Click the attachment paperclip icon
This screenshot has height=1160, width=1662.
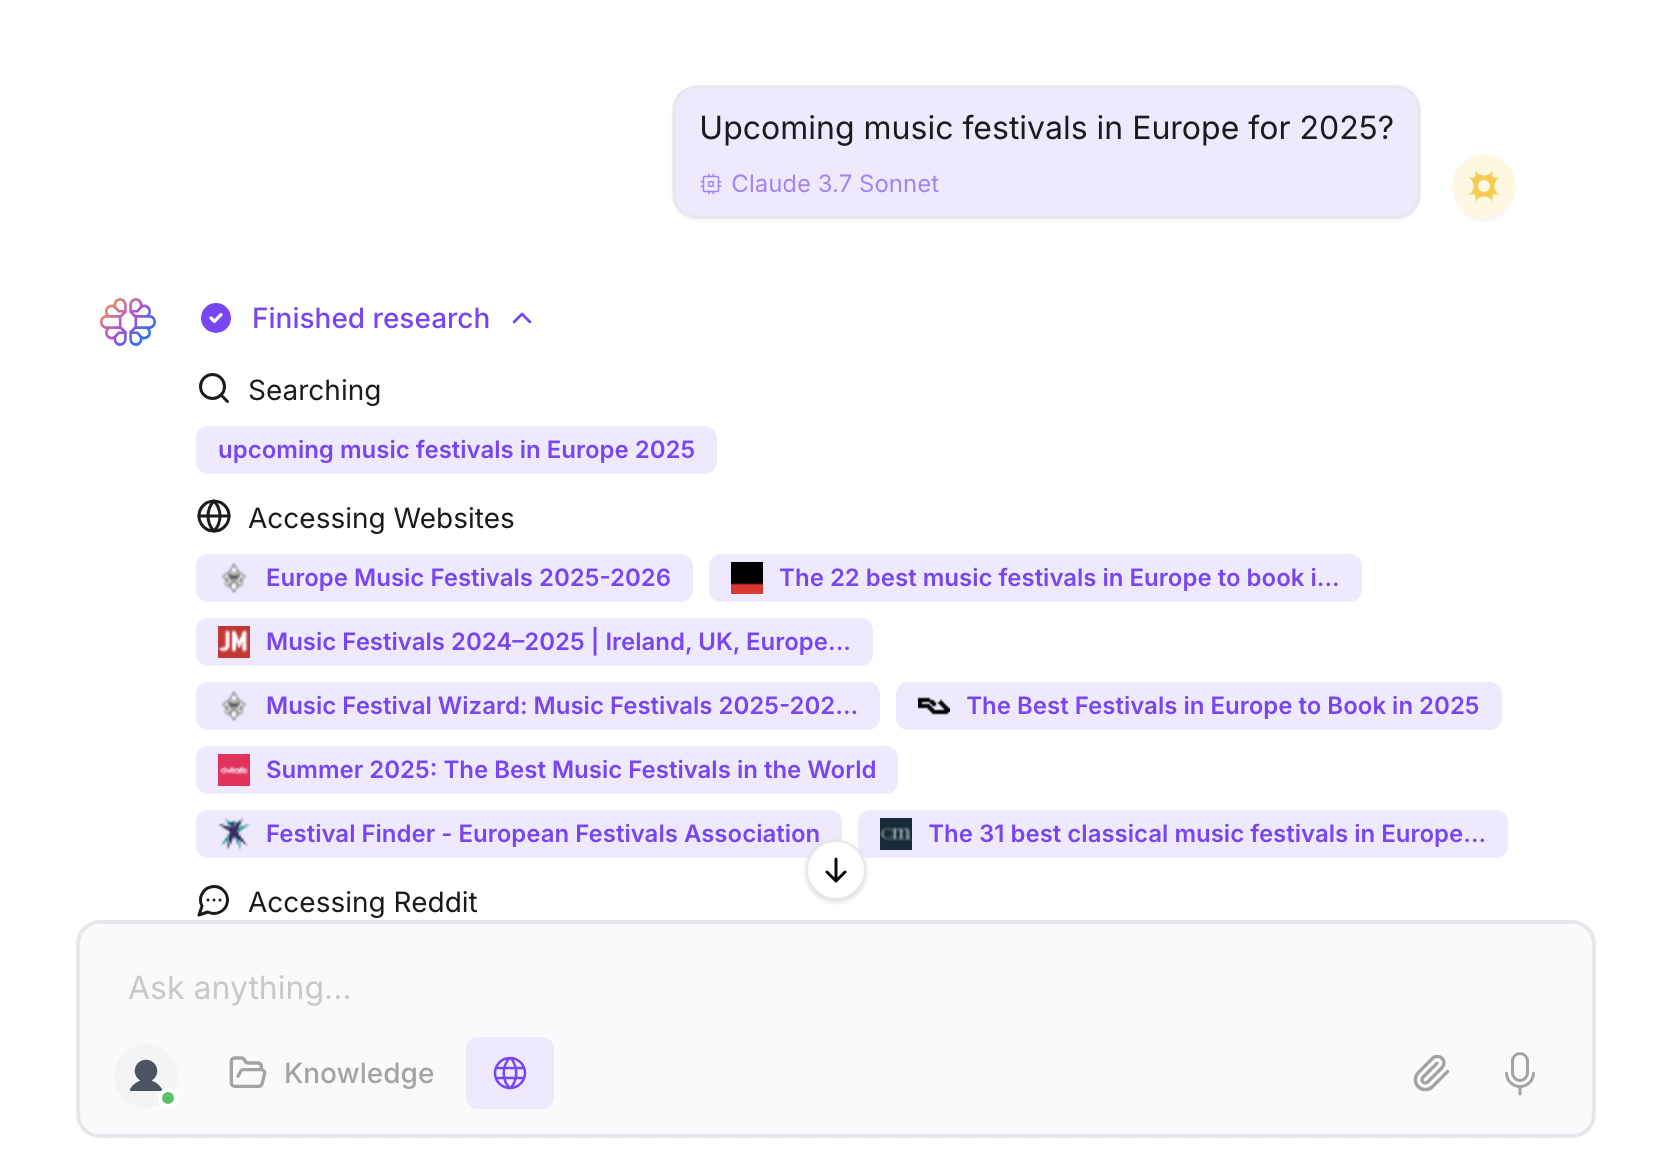click(x=1431, y=1073)
